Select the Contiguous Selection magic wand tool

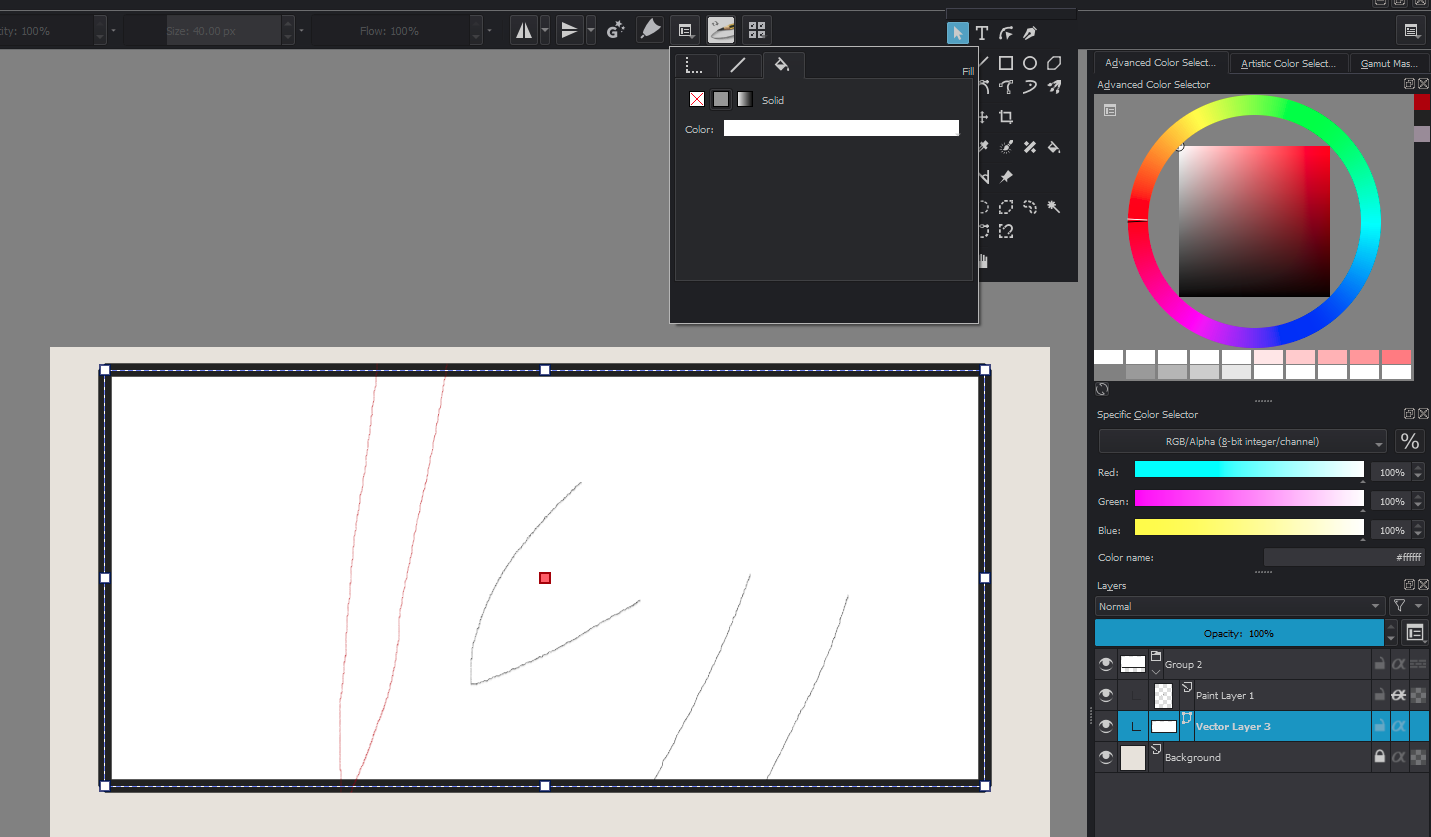pos(1053,207)
